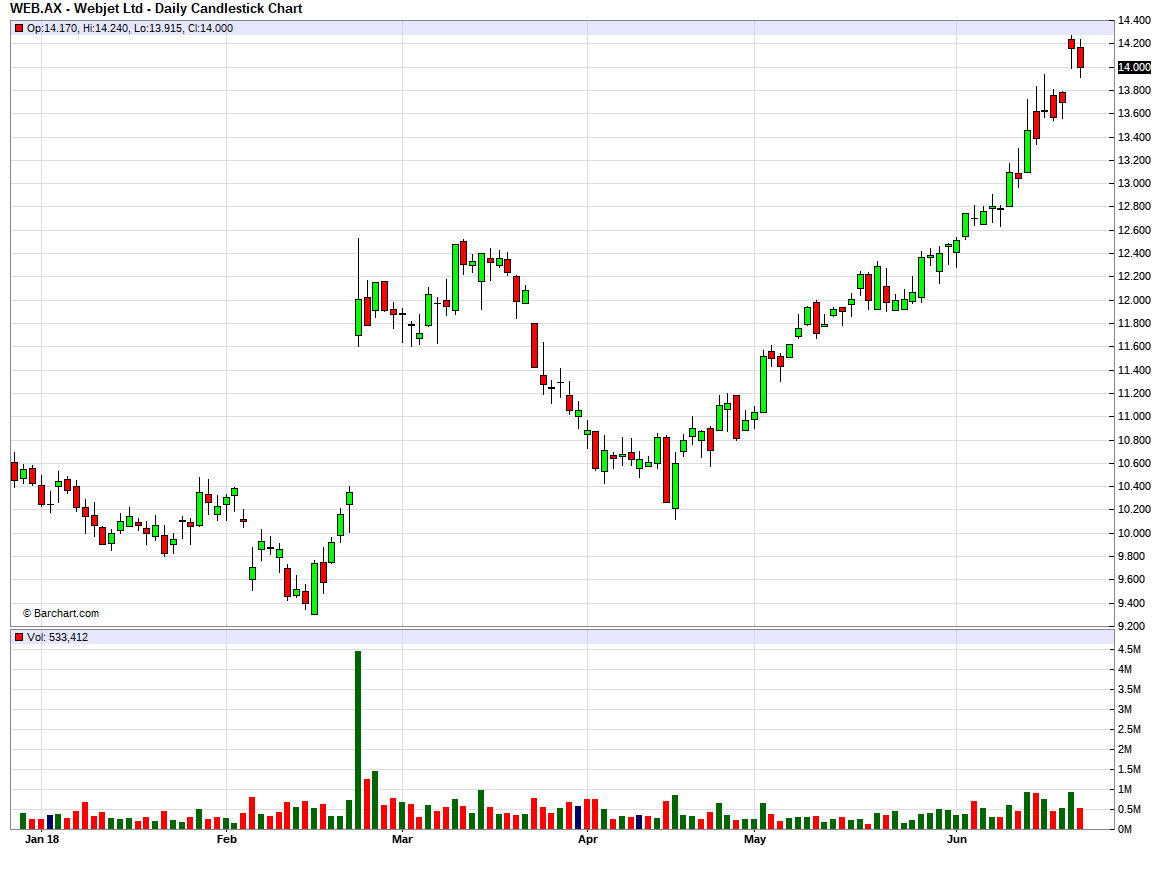
Task: Click the tallest 4.5M volume spike bar
Action: (x=358, y=740)
